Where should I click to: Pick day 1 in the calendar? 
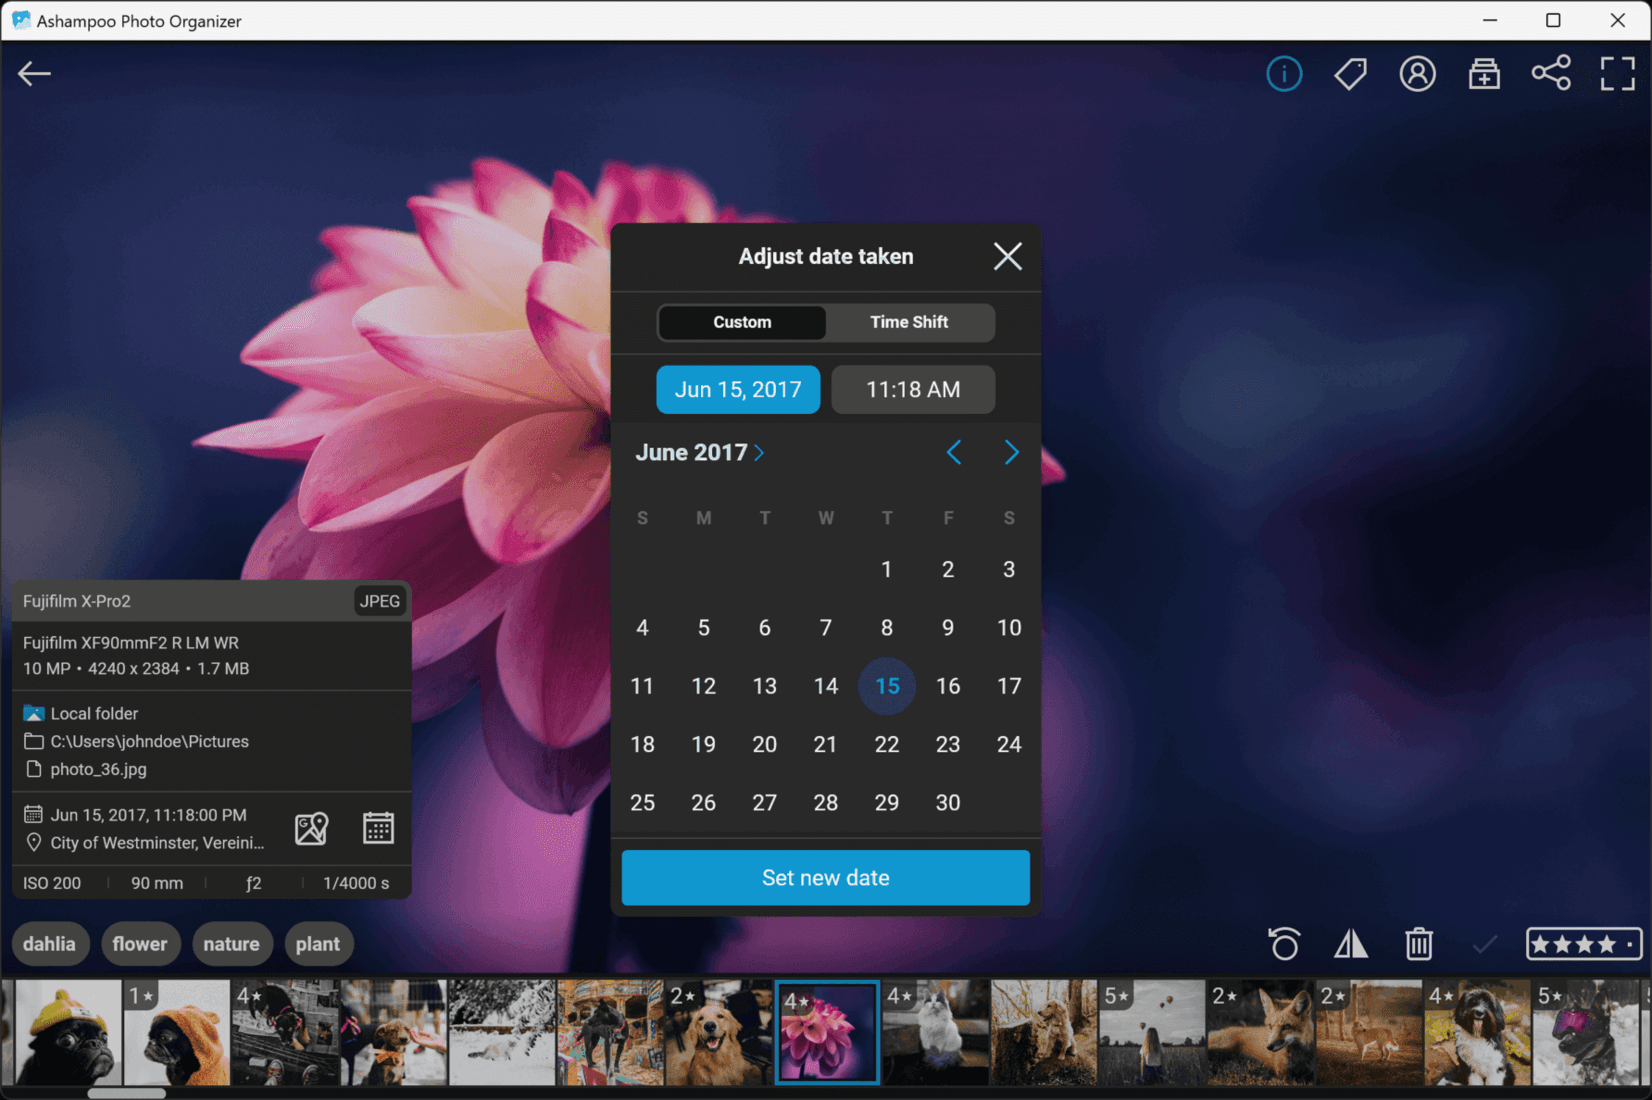pos(887,569)
